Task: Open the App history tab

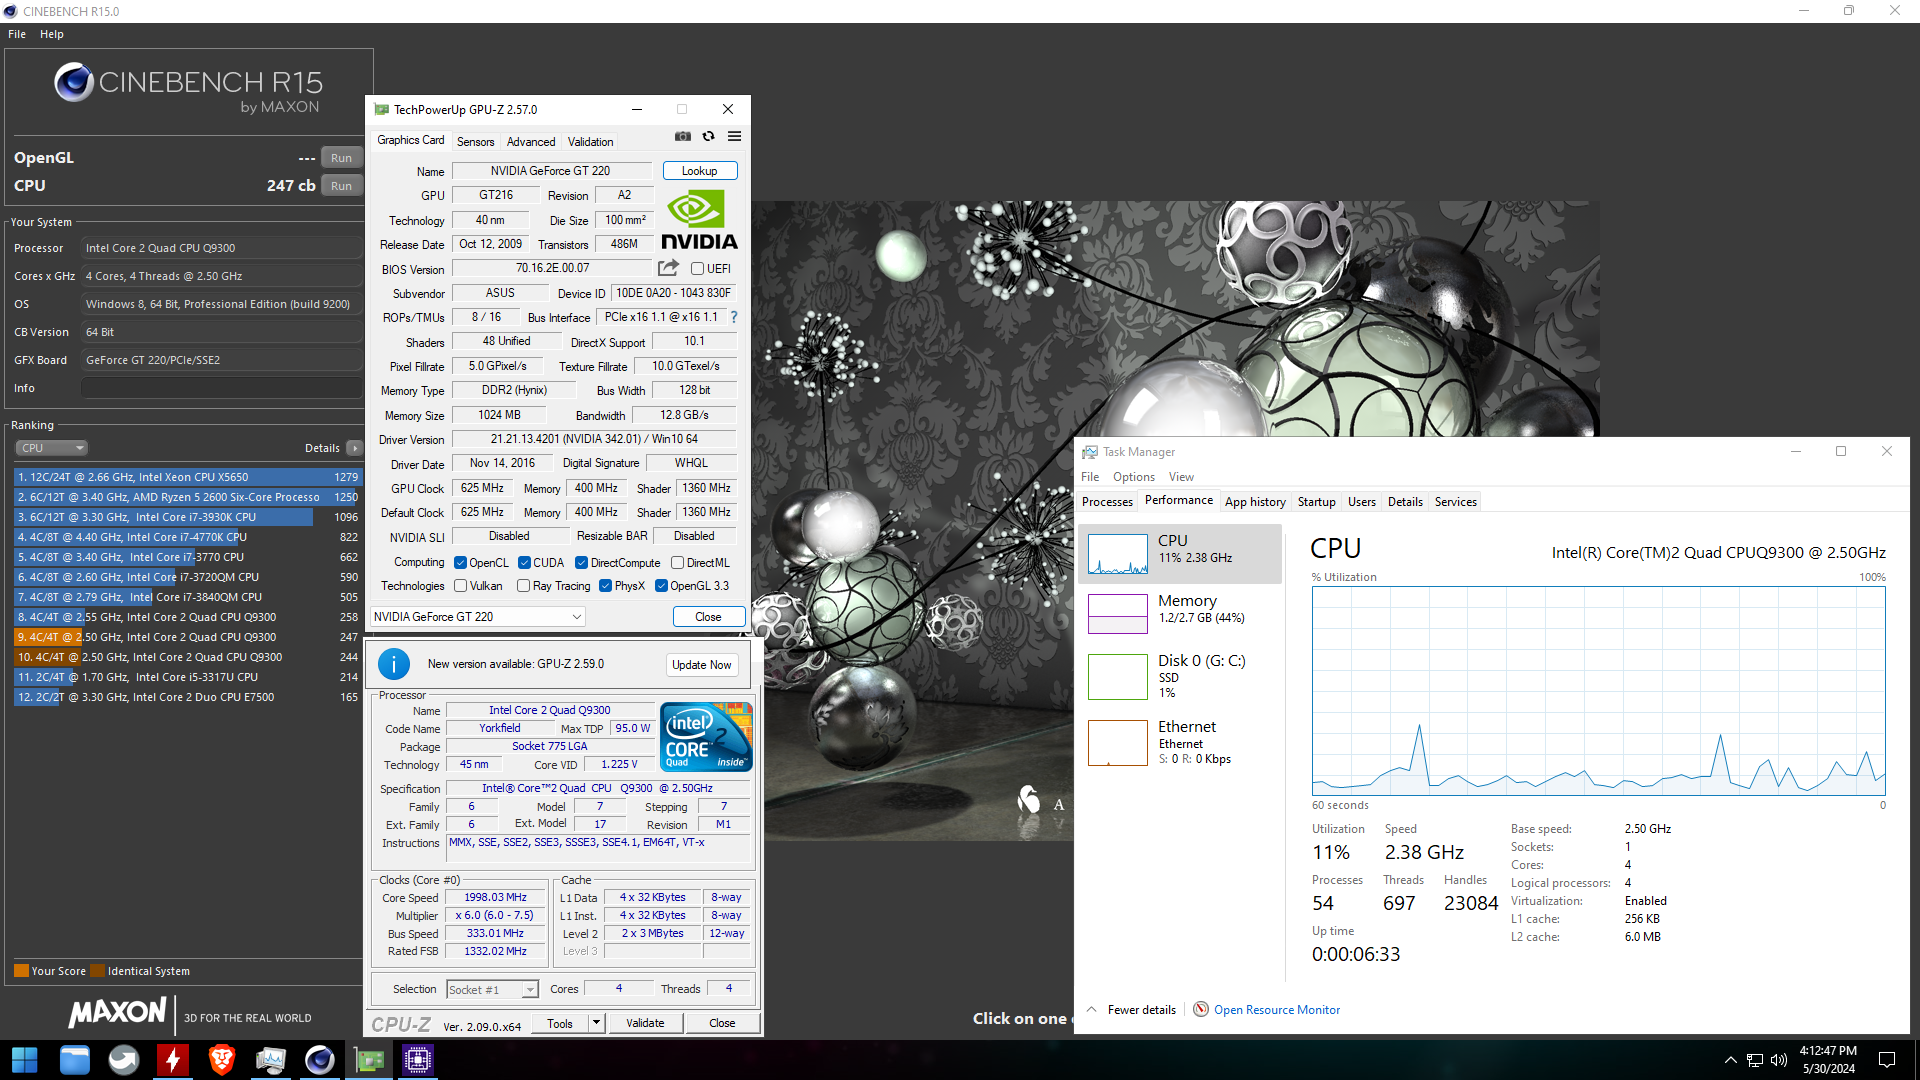Action: (x=1255, y=502)
